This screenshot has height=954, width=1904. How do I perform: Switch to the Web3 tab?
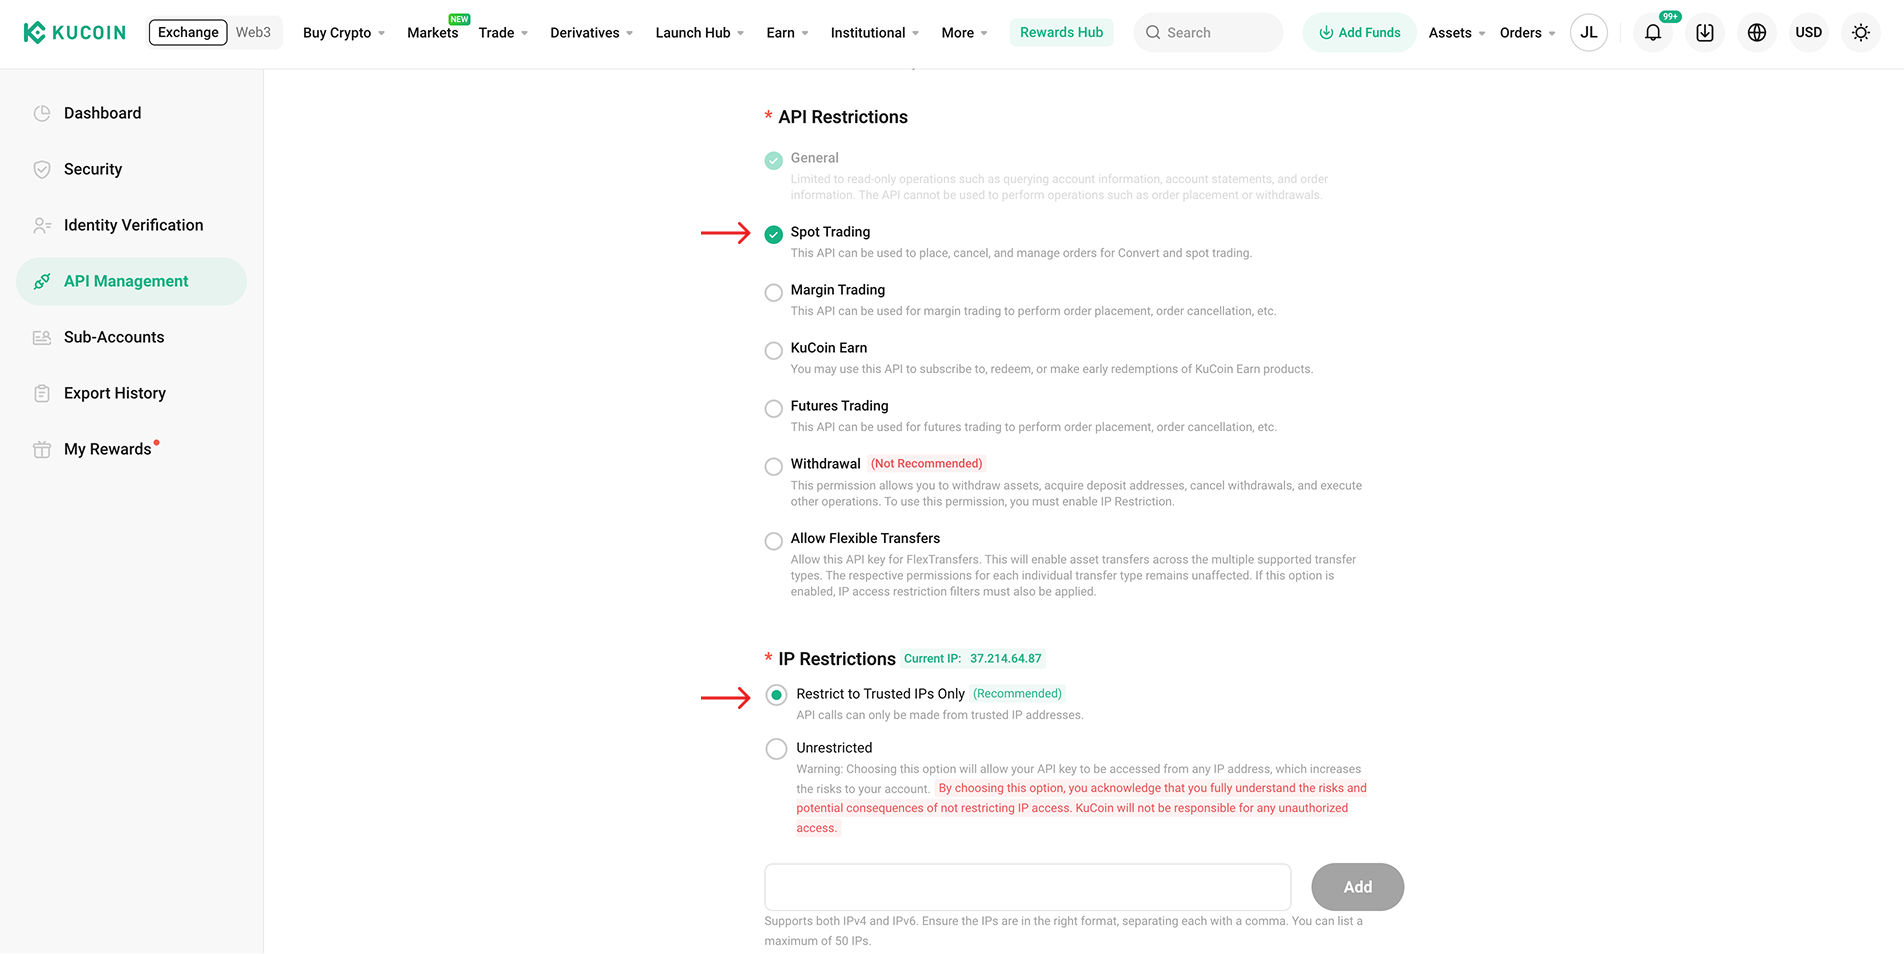point(253,32)
